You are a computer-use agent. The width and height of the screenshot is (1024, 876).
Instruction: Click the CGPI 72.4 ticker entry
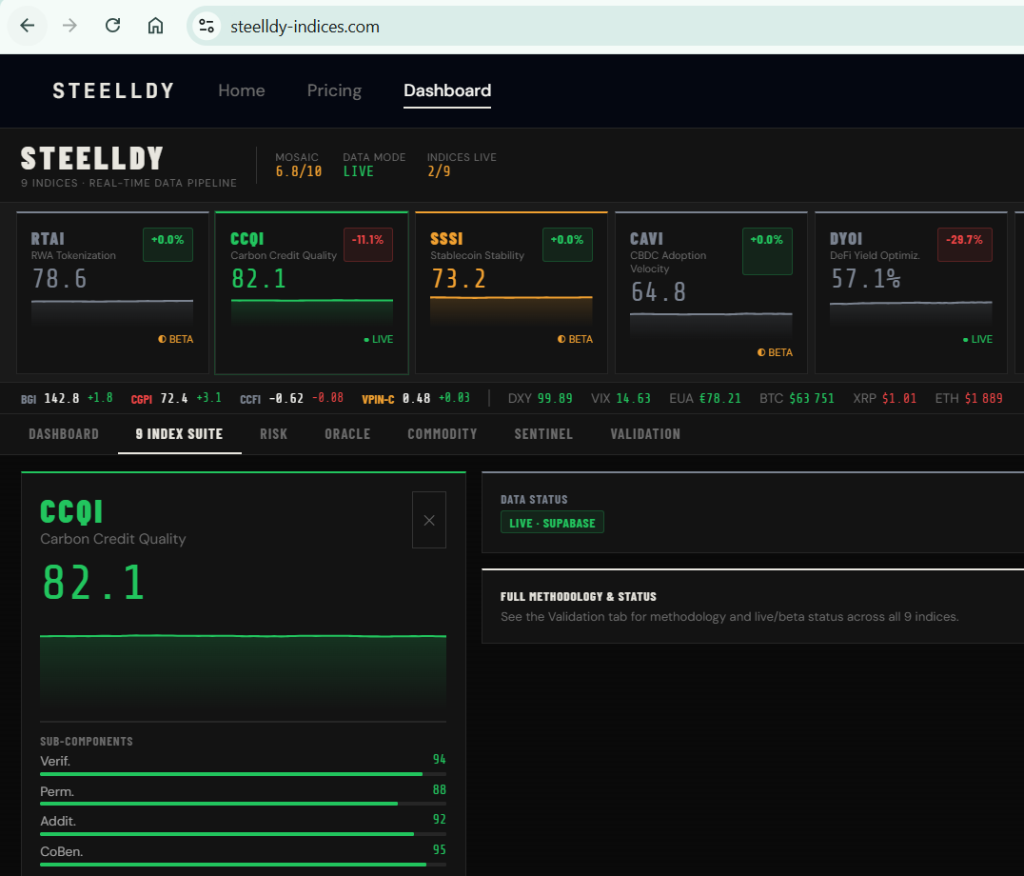pos(176,398)
